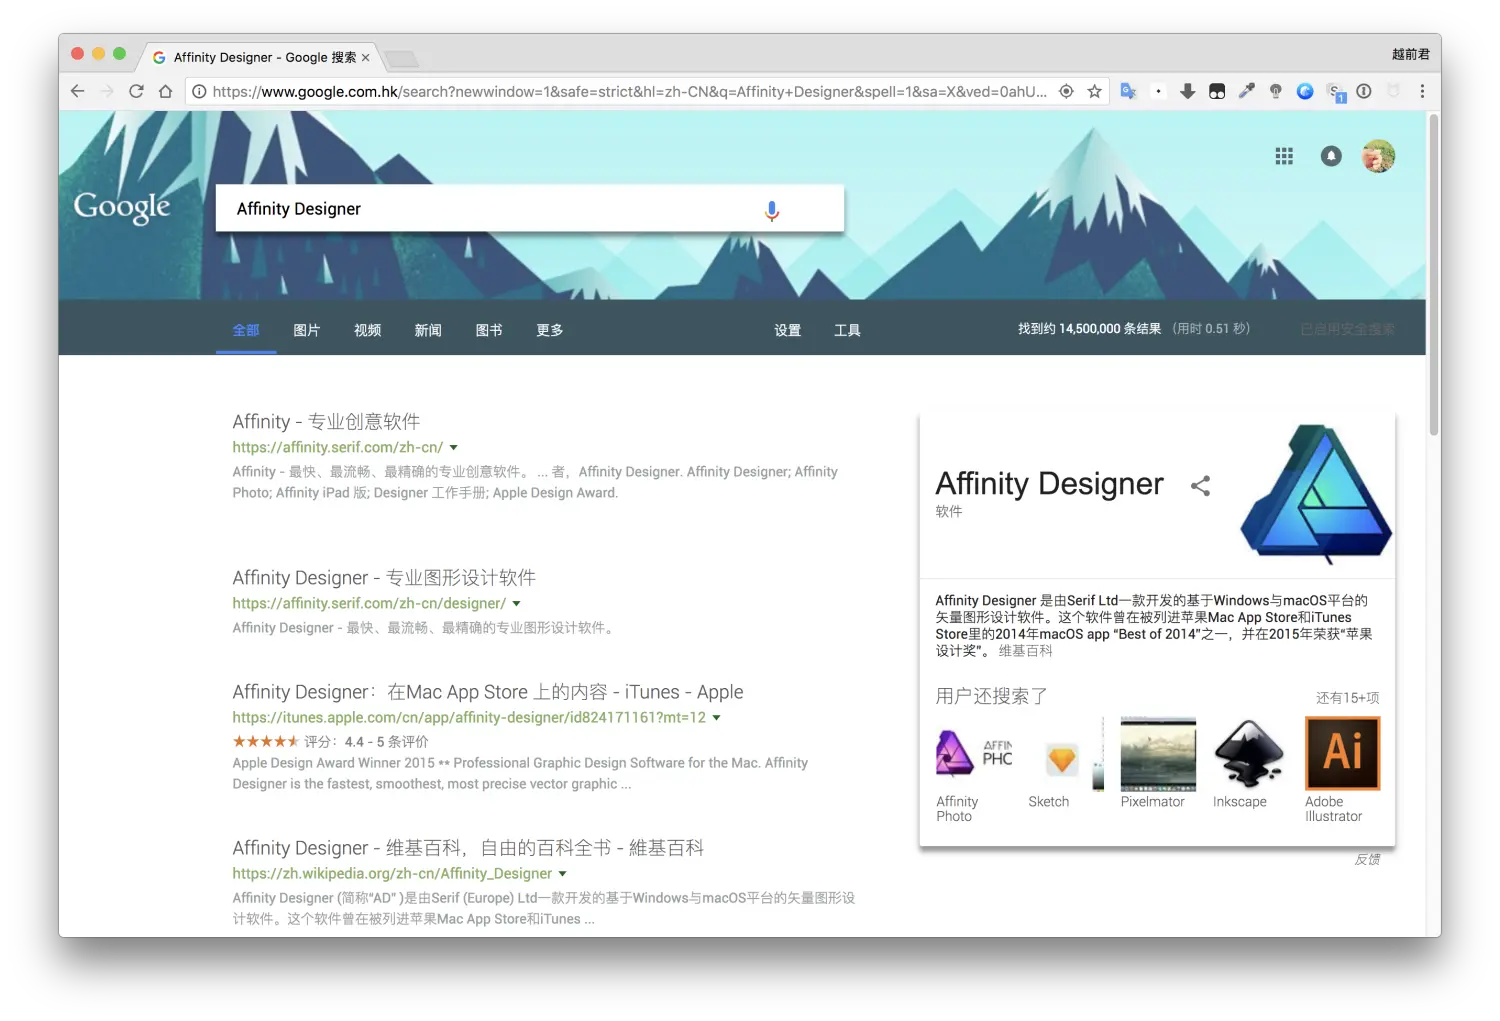The image size is (1500, 1021).
Task: Activate the eyedropper color picker extension
Action: 1246,91
